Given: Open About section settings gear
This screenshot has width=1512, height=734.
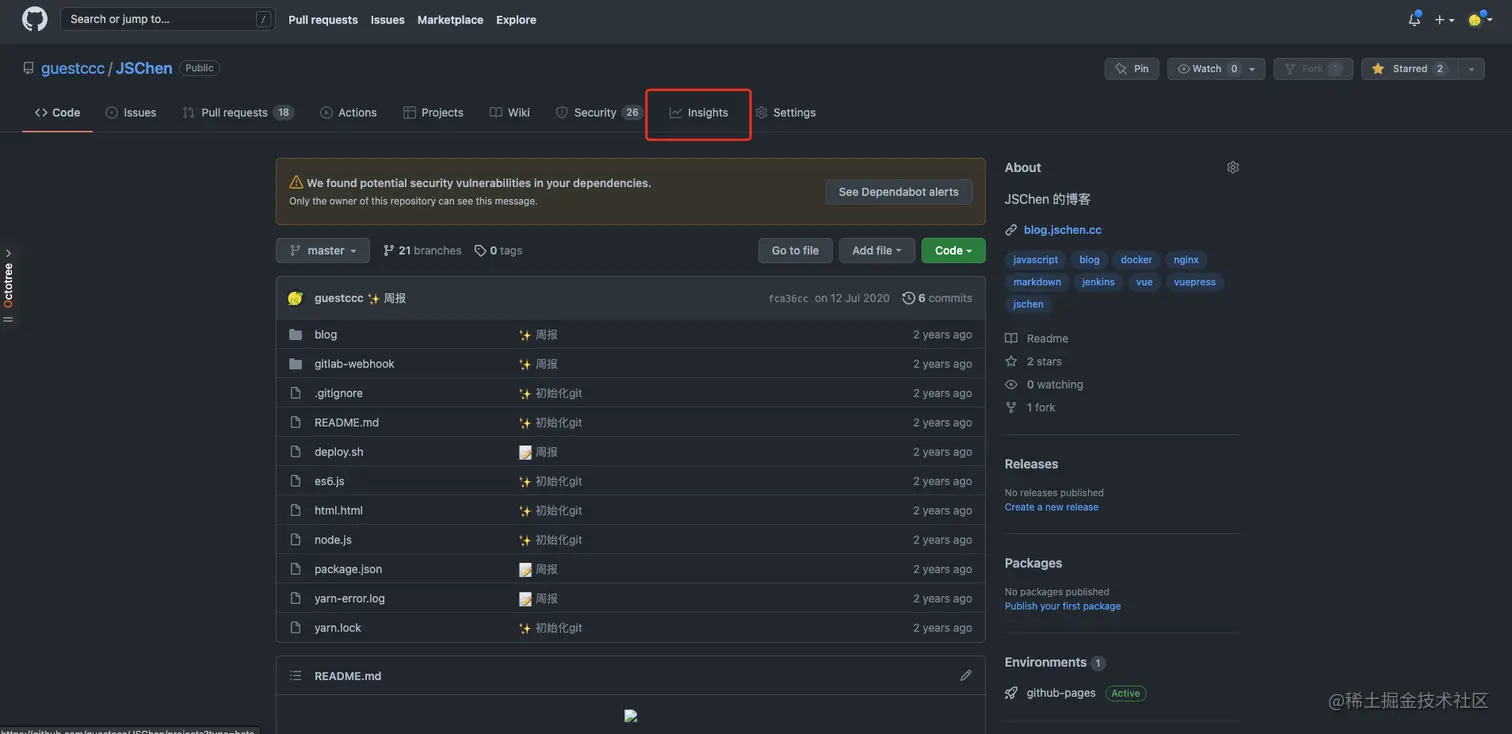Looking at the screenshot, I should 1233,167.
